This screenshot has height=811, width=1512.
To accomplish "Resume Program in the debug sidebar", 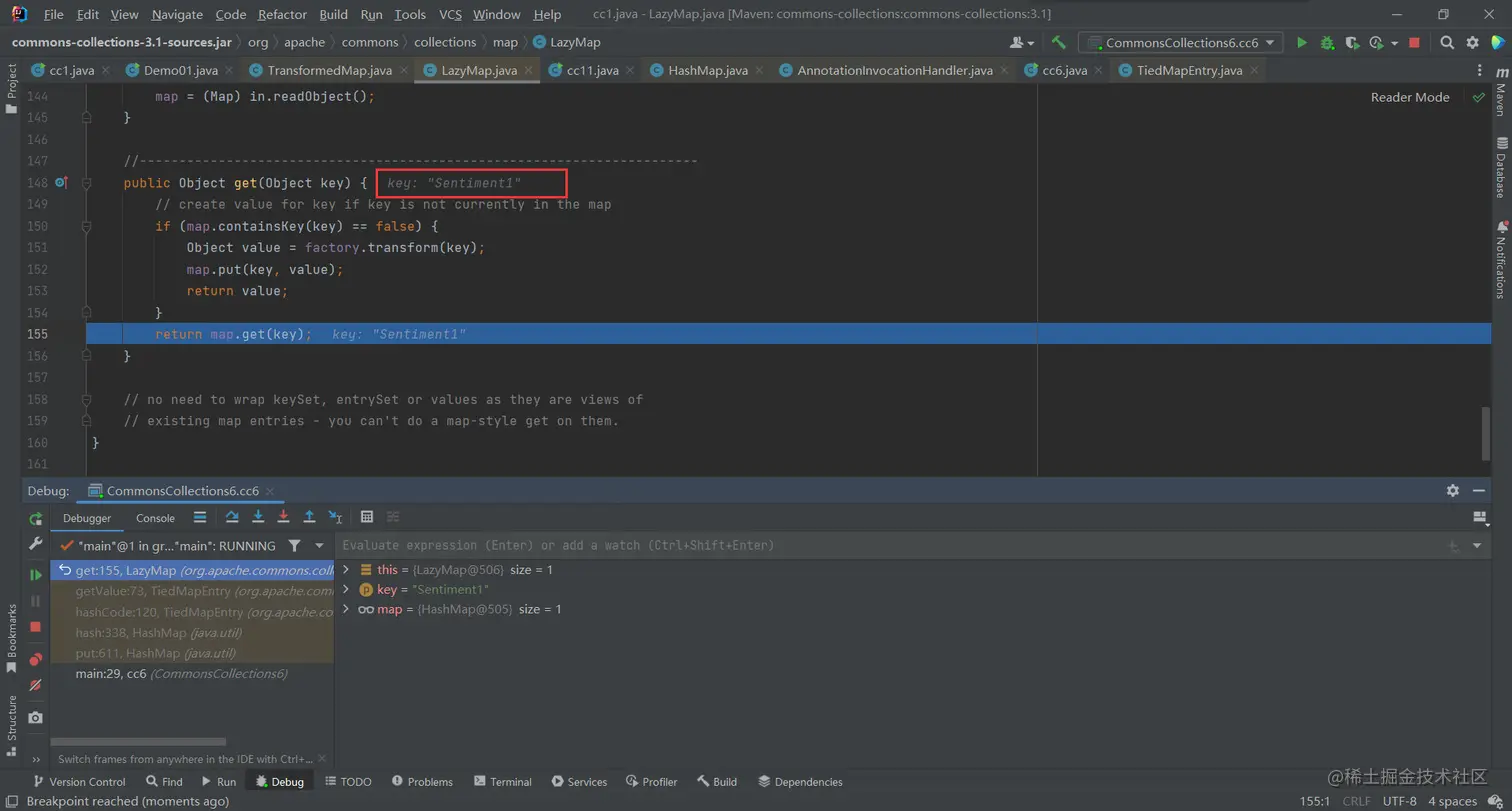I will coord(36,575).
